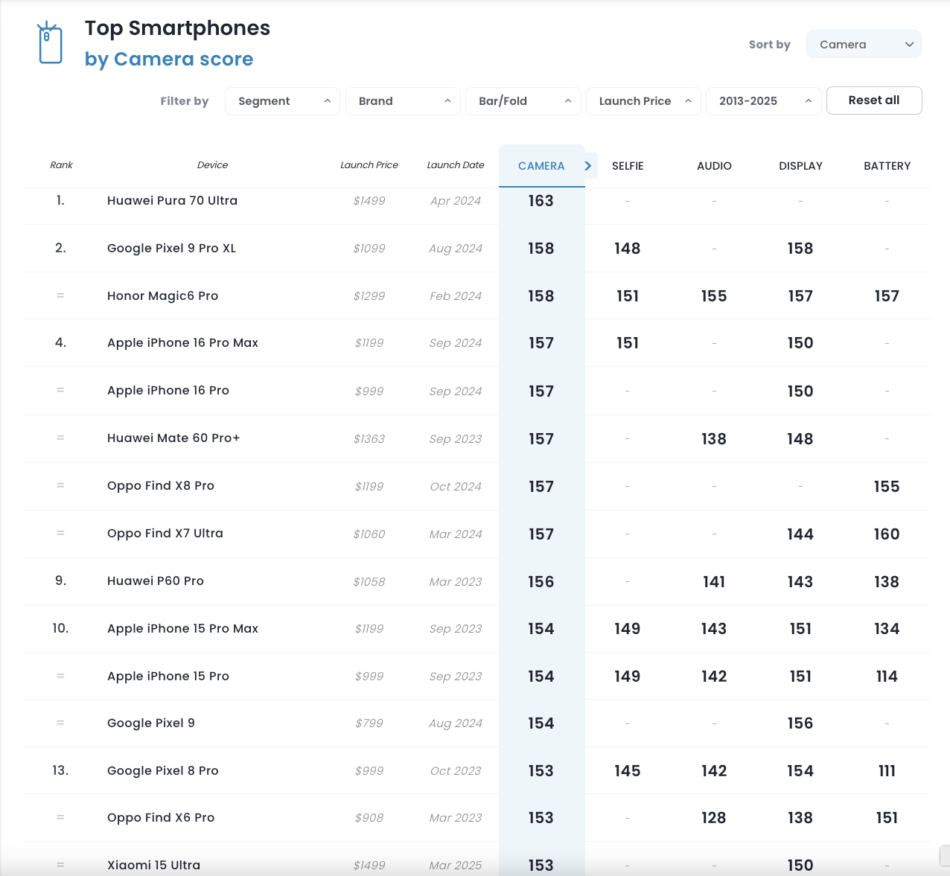Open Honor Magic6 Pro device entry
The image size is (950, 876).
[x=162, y=296]
